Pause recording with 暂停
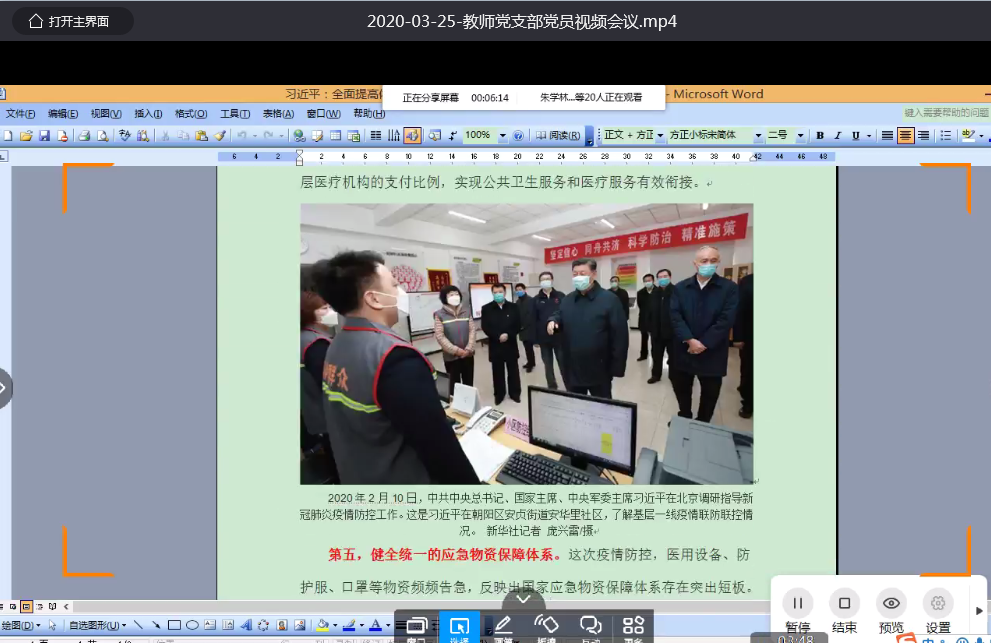This screenshot has width=991, height=643. tap(798, 611)
